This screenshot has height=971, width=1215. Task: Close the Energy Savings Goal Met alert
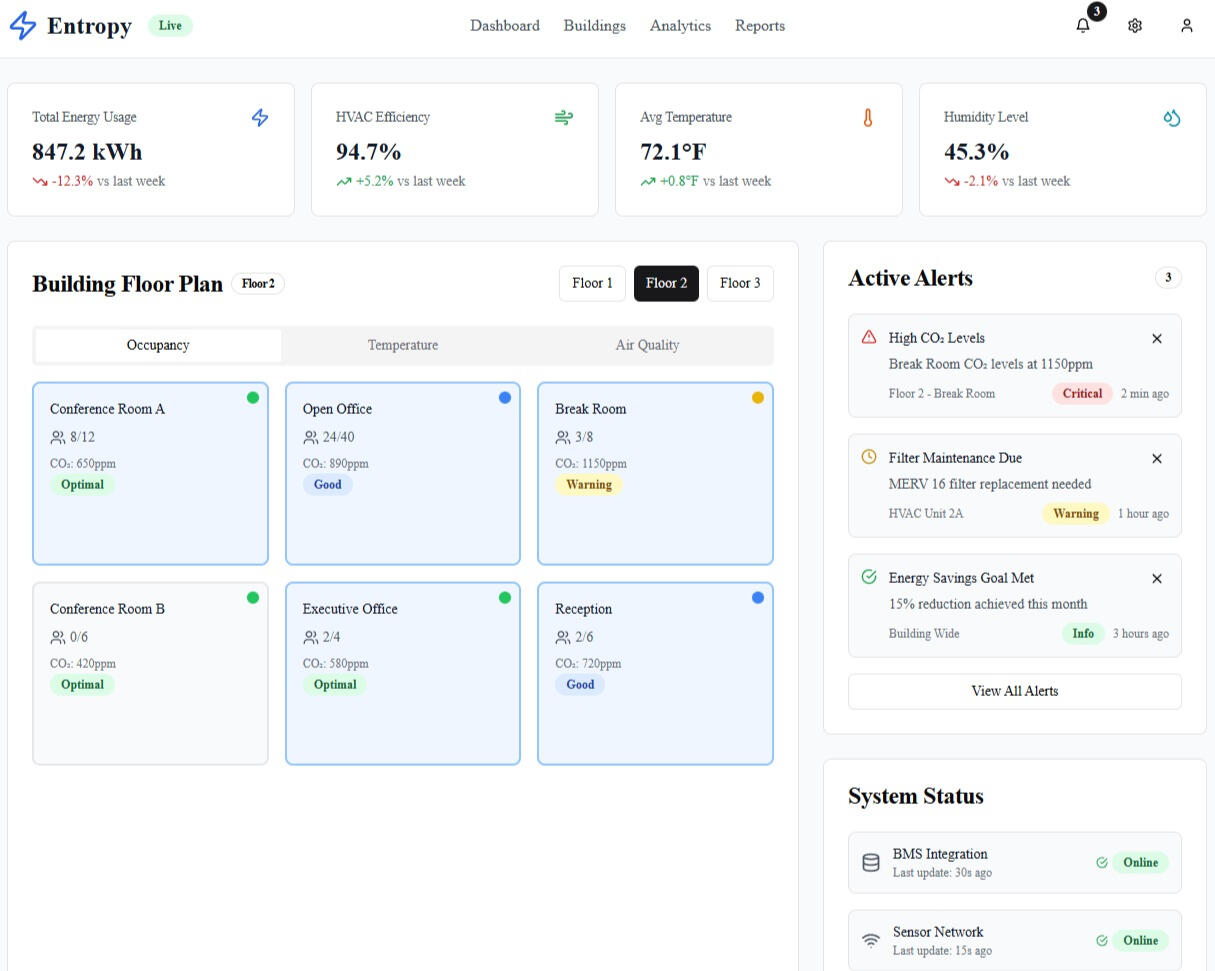point(1157,579)
